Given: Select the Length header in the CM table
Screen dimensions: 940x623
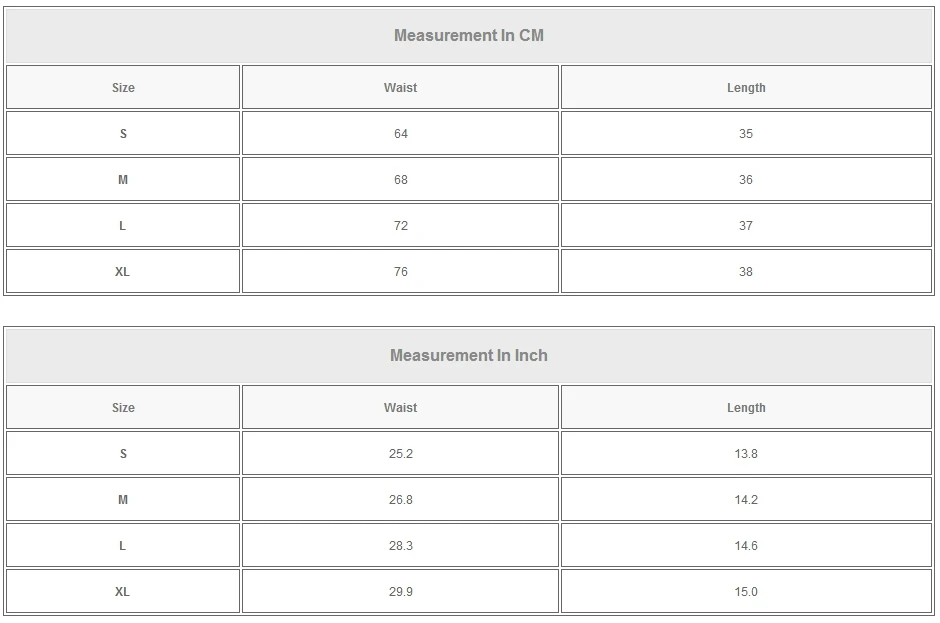Looking at the screenshot, I should 746,88.
